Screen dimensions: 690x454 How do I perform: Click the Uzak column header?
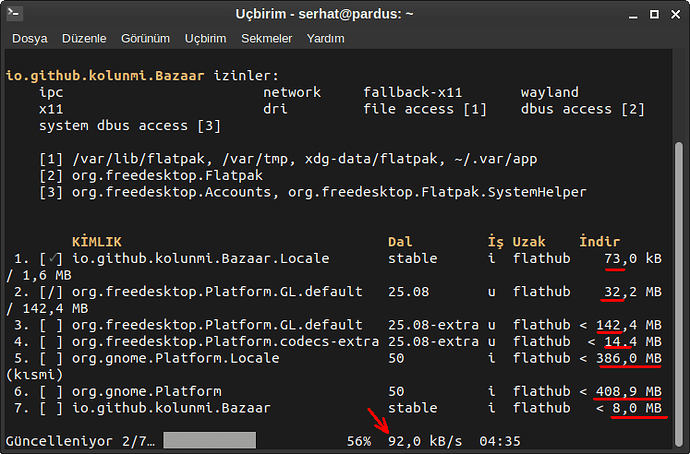click(x=529, y=242)
